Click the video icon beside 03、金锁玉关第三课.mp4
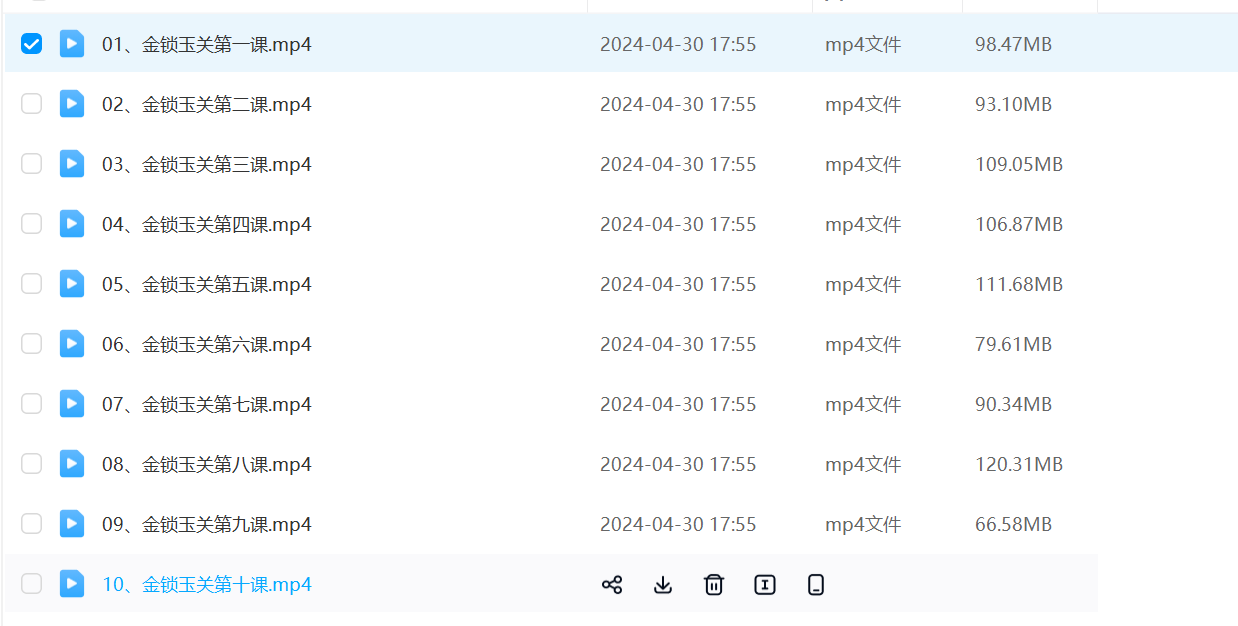1238x626 pixels. point(72,164)
